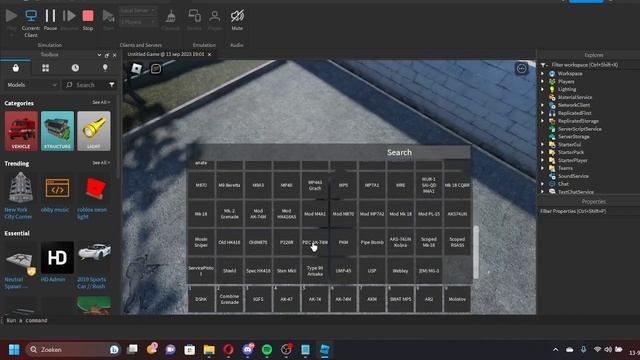Open the Toolbox panel options chevron
Screen dimensions: 640x360
point(99,55)
